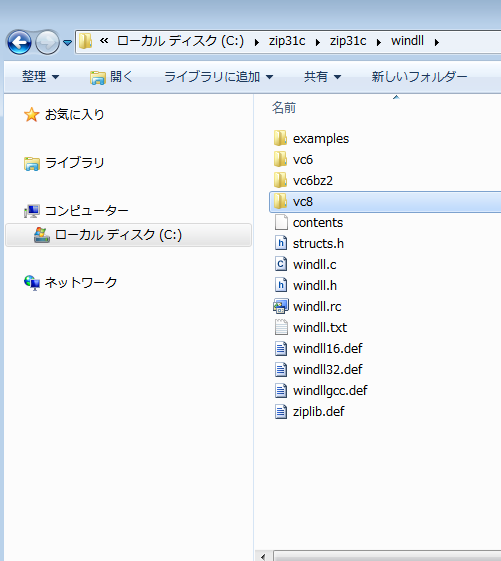
Task: Select windll.h file name
Action: [x=315, y=286]
